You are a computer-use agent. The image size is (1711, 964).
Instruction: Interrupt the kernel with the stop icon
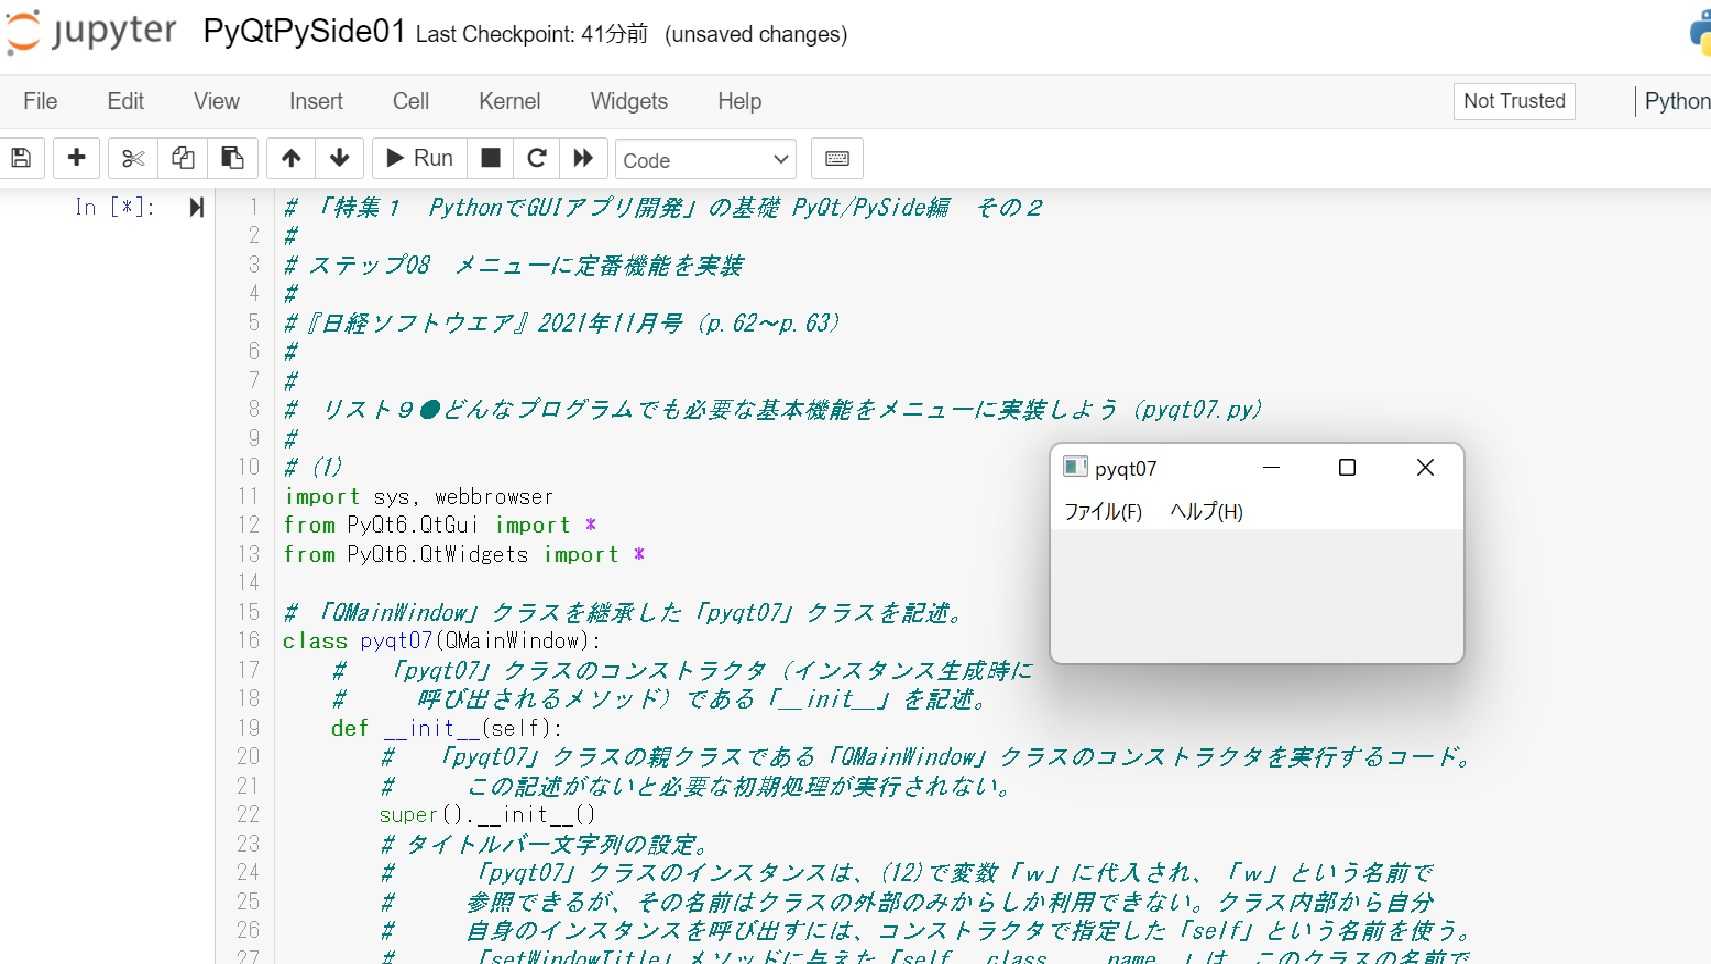490,158
